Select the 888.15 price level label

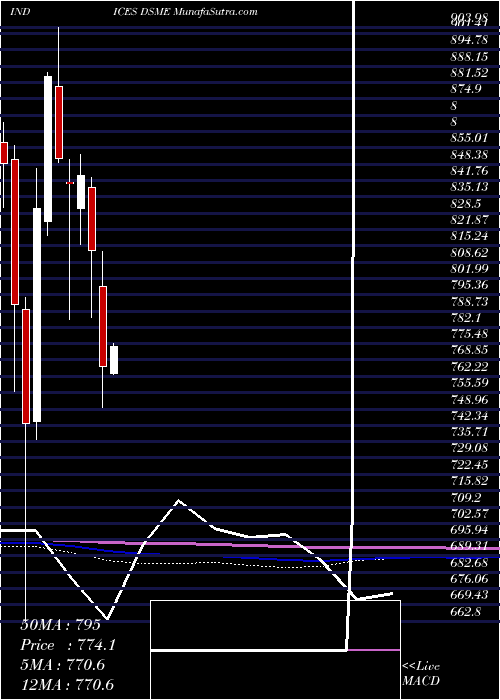point(469,57)
